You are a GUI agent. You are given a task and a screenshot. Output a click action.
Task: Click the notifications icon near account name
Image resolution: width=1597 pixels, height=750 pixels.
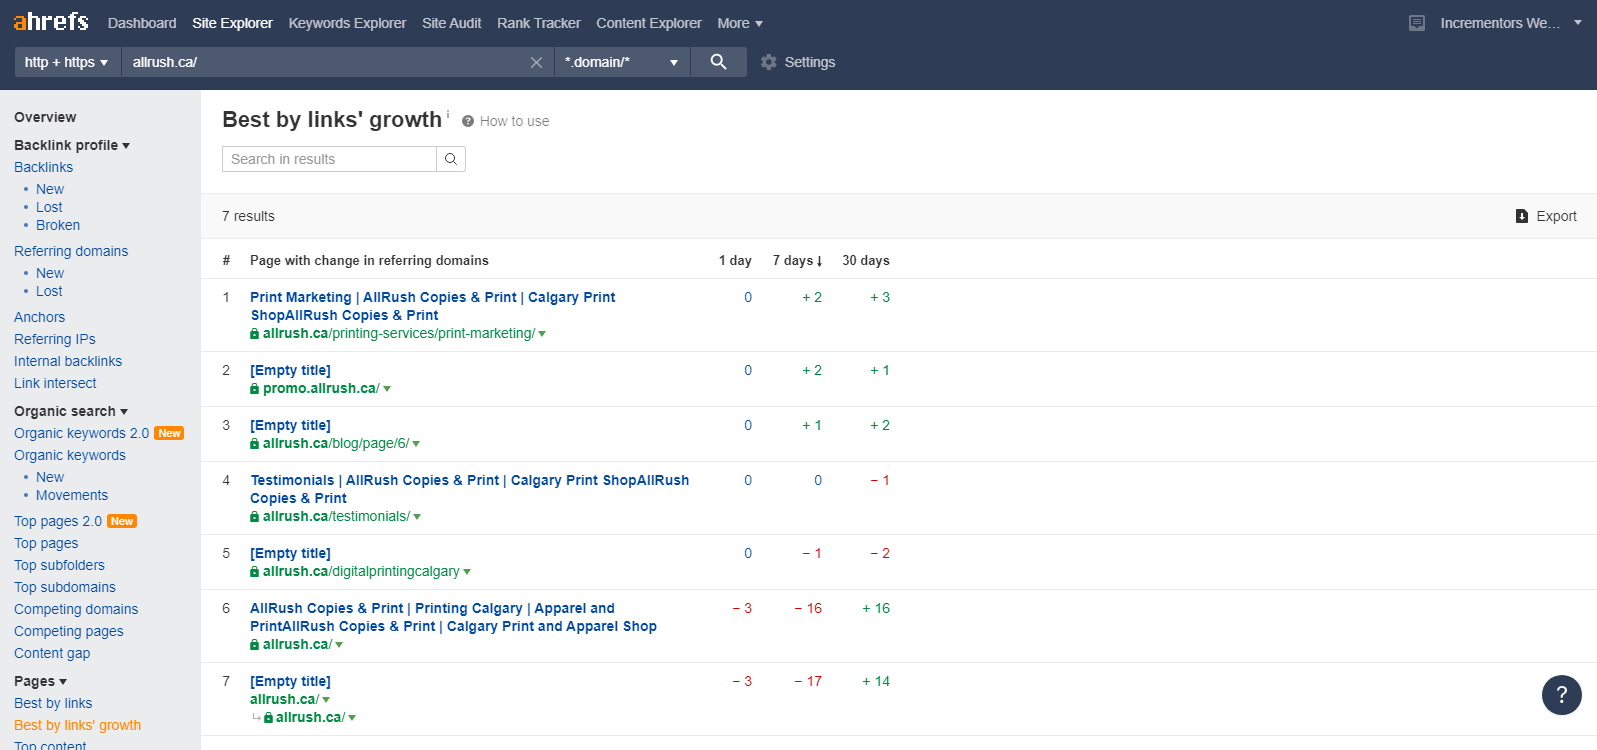[1416, 23]
